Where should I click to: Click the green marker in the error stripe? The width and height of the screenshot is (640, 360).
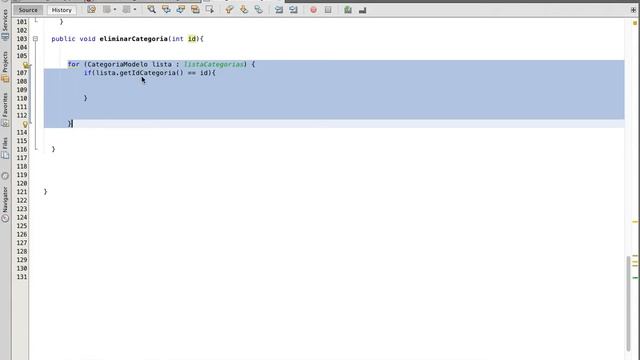pyautogui.click(x=635, y=278)
